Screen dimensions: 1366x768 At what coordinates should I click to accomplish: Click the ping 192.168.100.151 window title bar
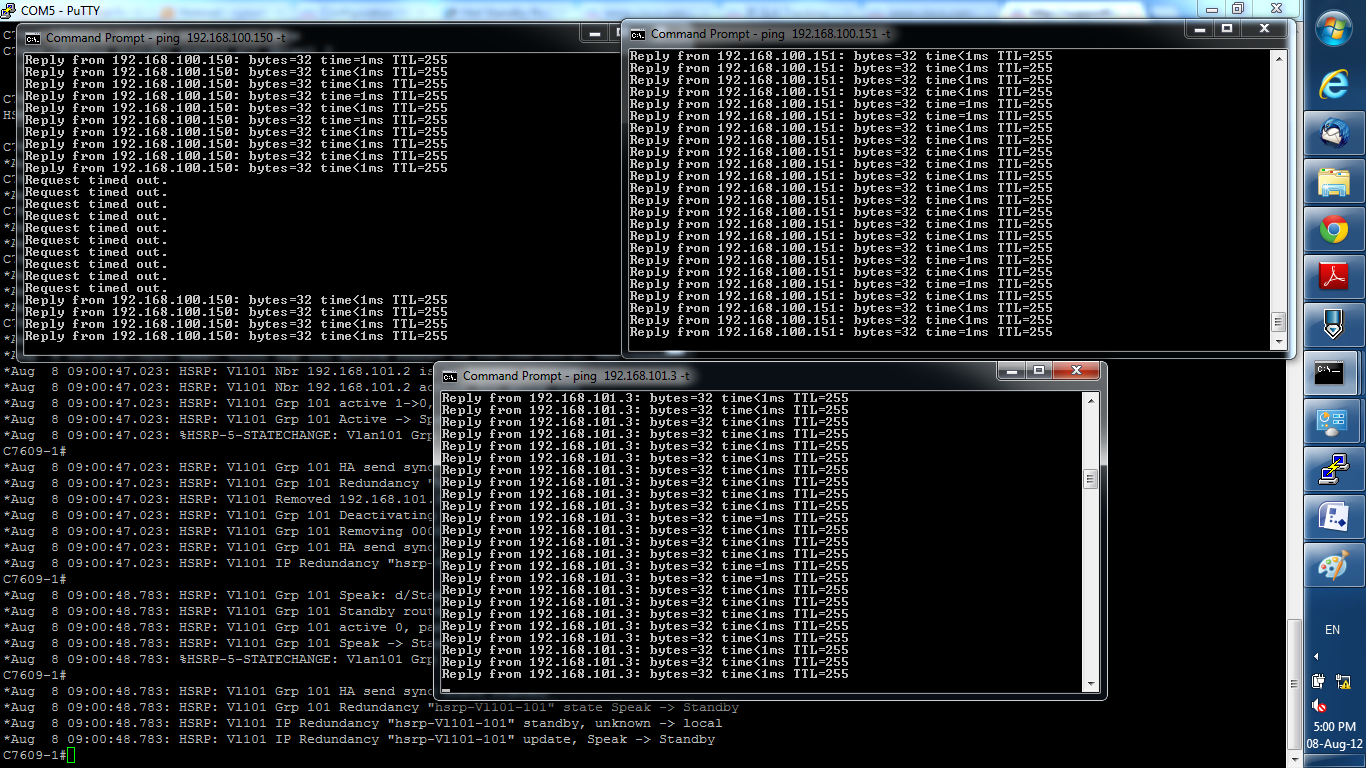pyautogui.click(x=905, y=33)
